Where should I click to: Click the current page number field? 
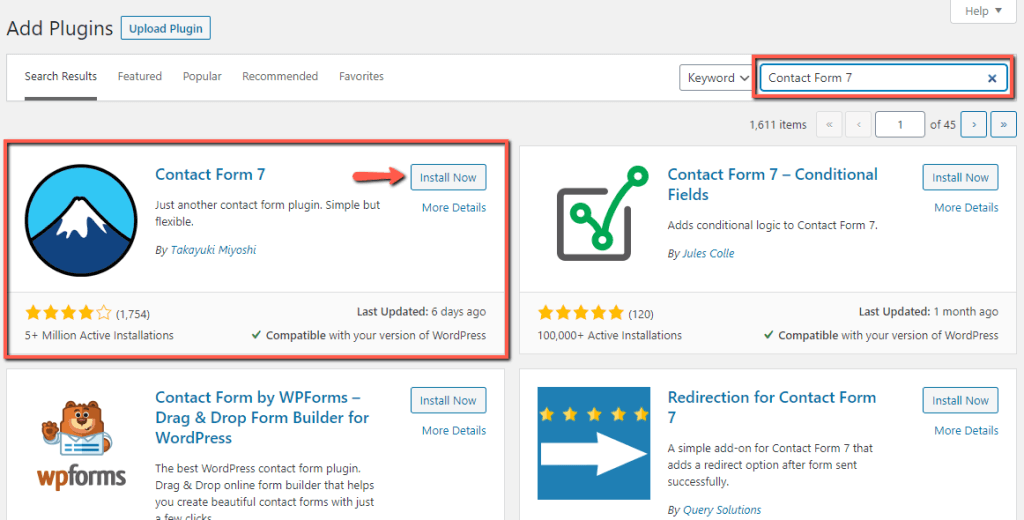pyautogui.click(x=900, y=124)
